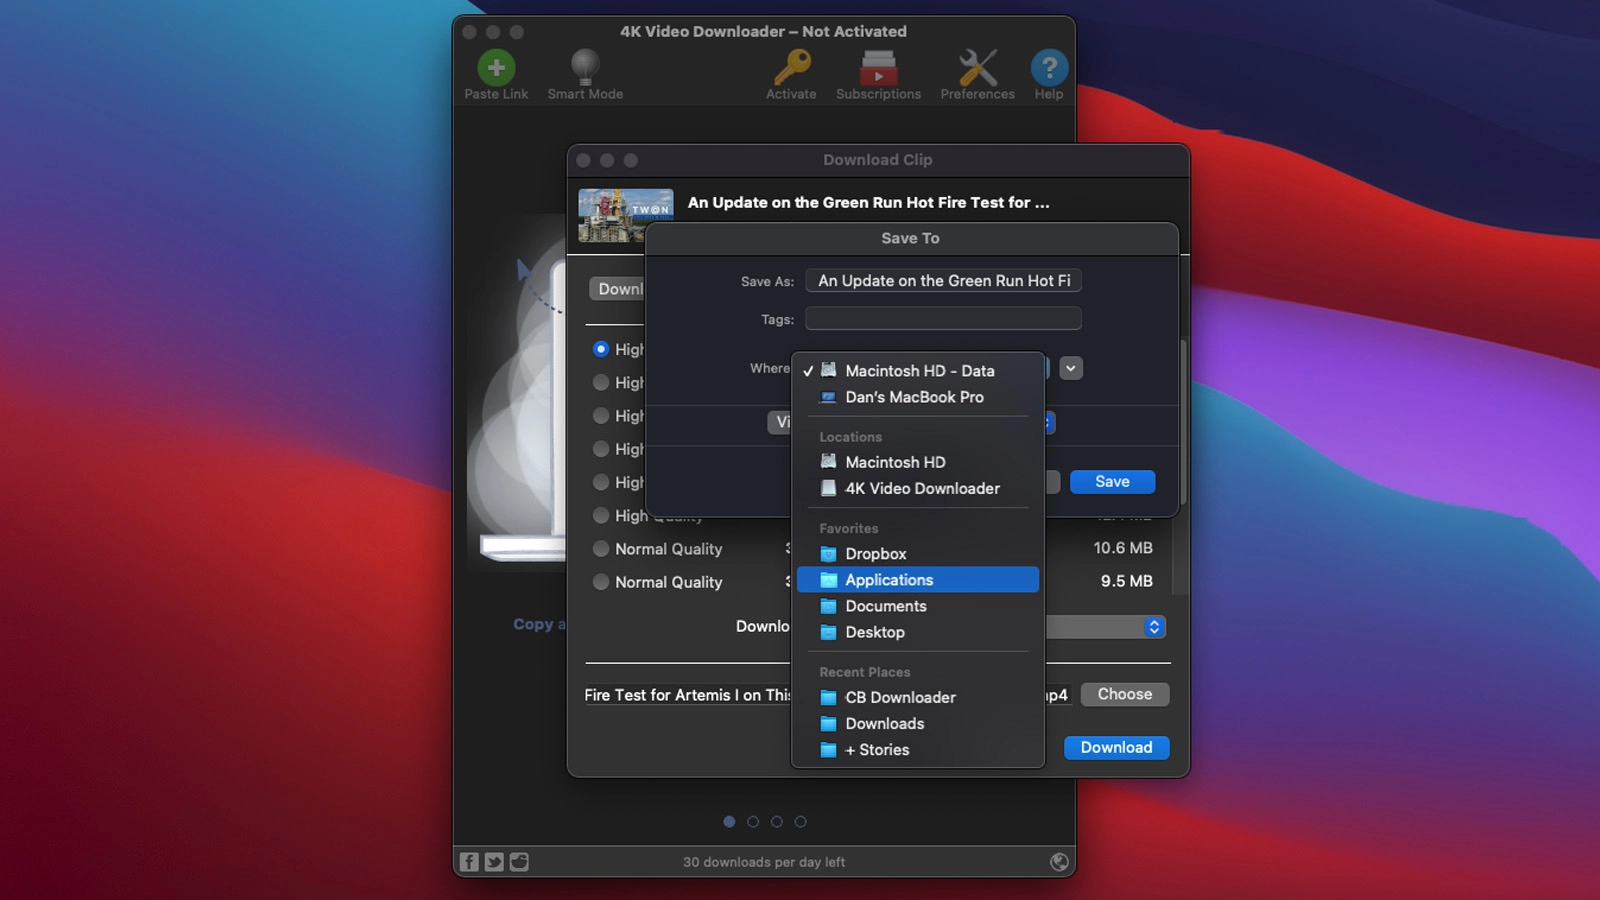
Task: Click the Paste Link toolbar icon
Action: [x=496, y=68]
